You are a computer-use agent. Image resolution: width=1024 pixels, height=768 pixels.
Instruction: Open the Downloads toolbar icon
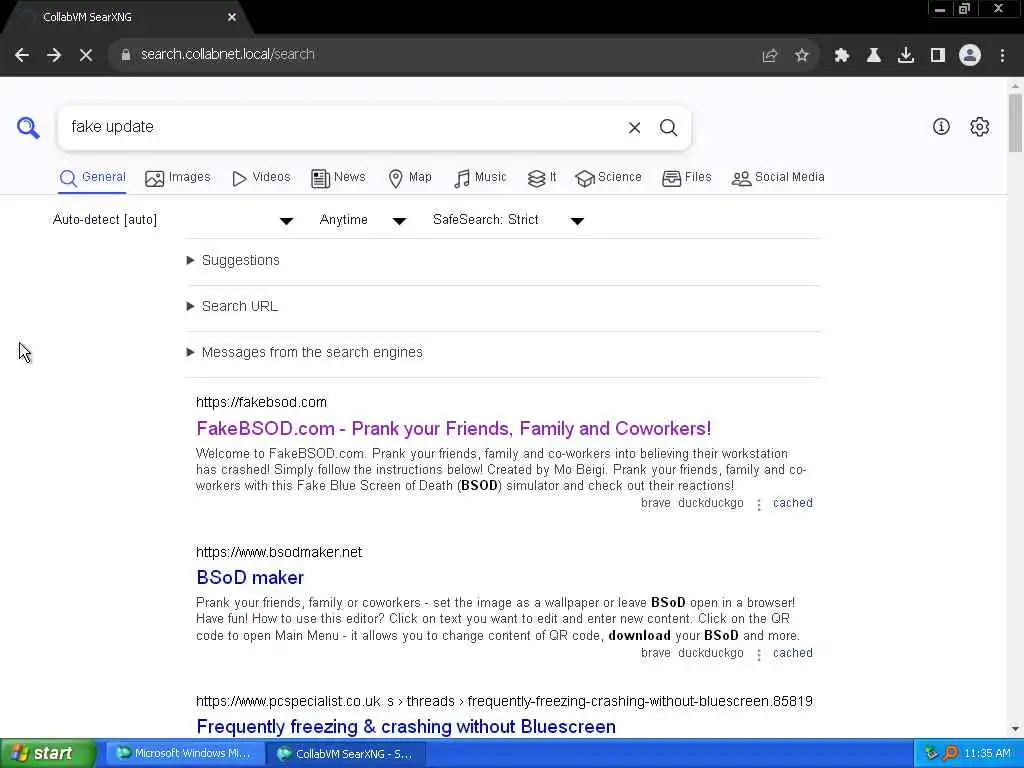(x=906, y=56)
